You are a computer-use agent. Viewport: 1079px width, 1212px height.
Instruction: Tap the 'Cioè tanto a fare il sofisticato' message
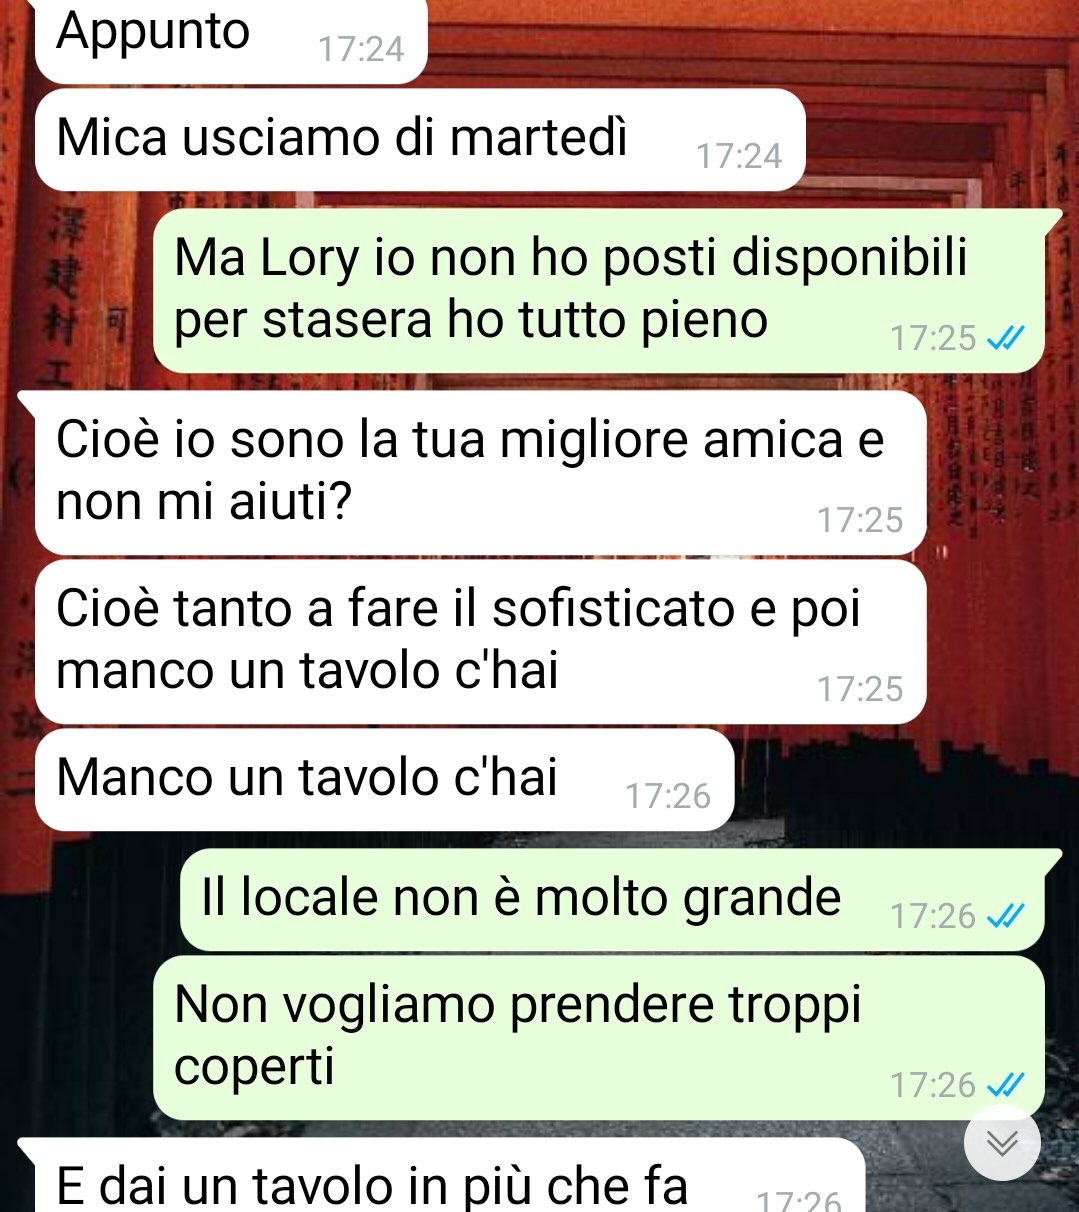pos(481,641)
